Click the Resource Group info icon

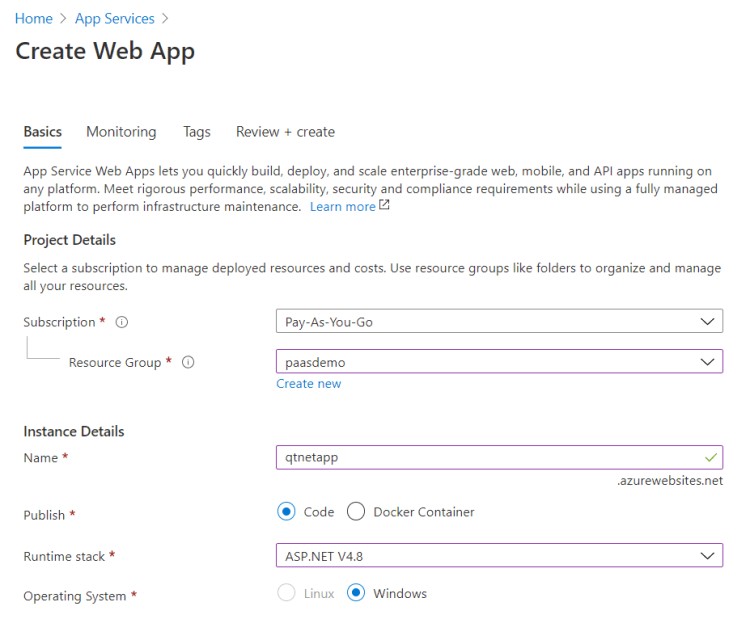[188, 363]
